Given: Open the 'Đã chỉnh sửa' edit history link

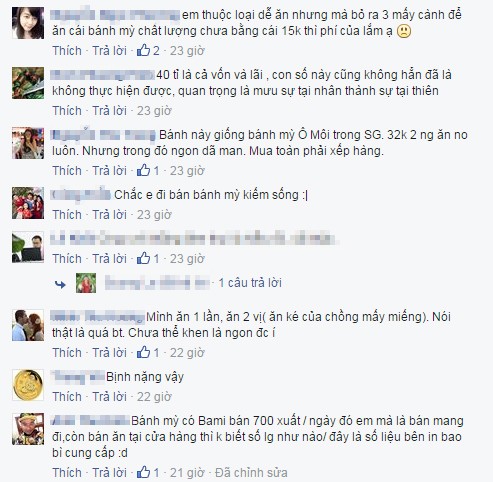Looking at the screenshot, I should point(251,473).
